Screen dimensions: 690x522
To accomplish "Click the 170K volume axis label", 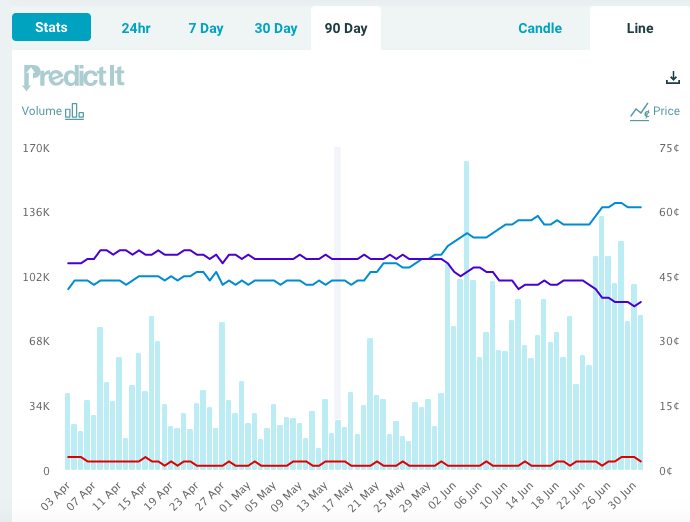I will [36, 148].
